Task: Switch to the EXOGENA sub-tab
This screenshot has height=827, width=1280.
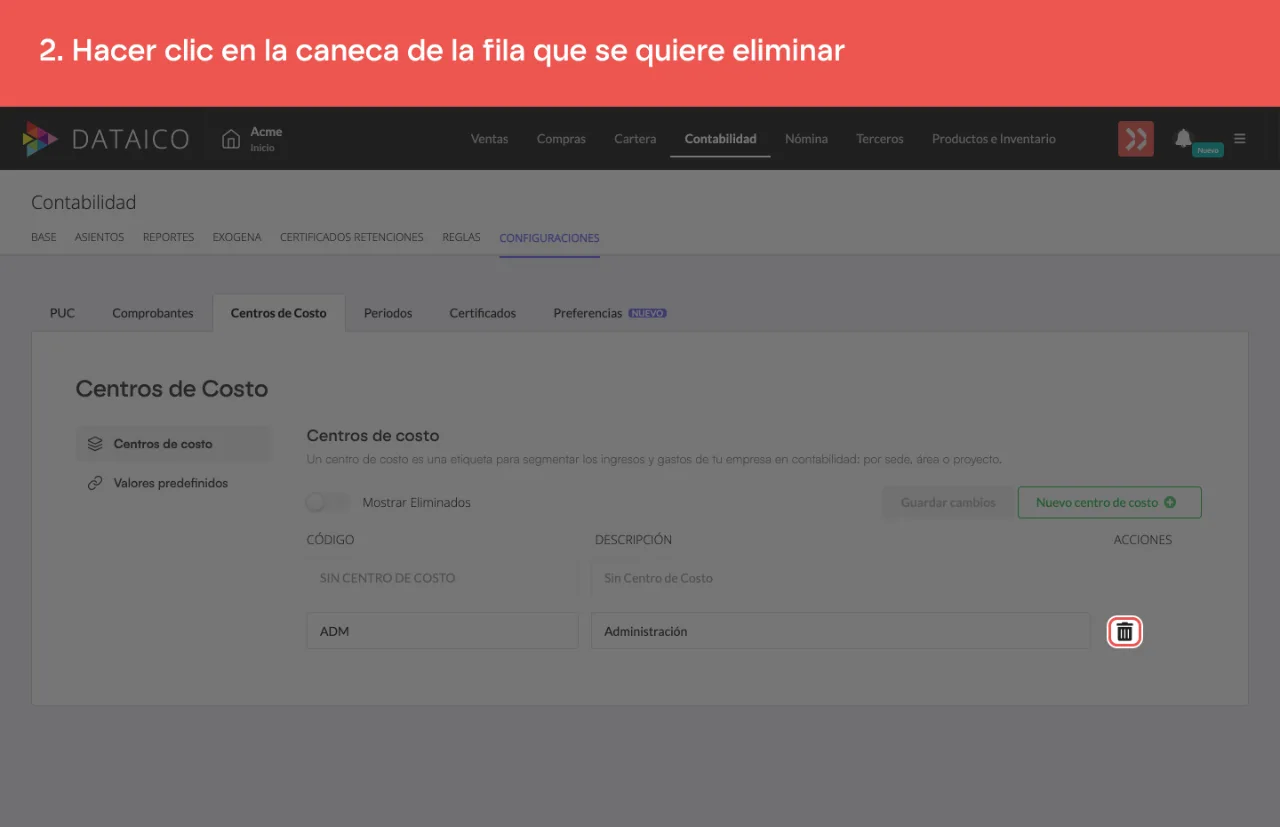Action: pos(237,238)
